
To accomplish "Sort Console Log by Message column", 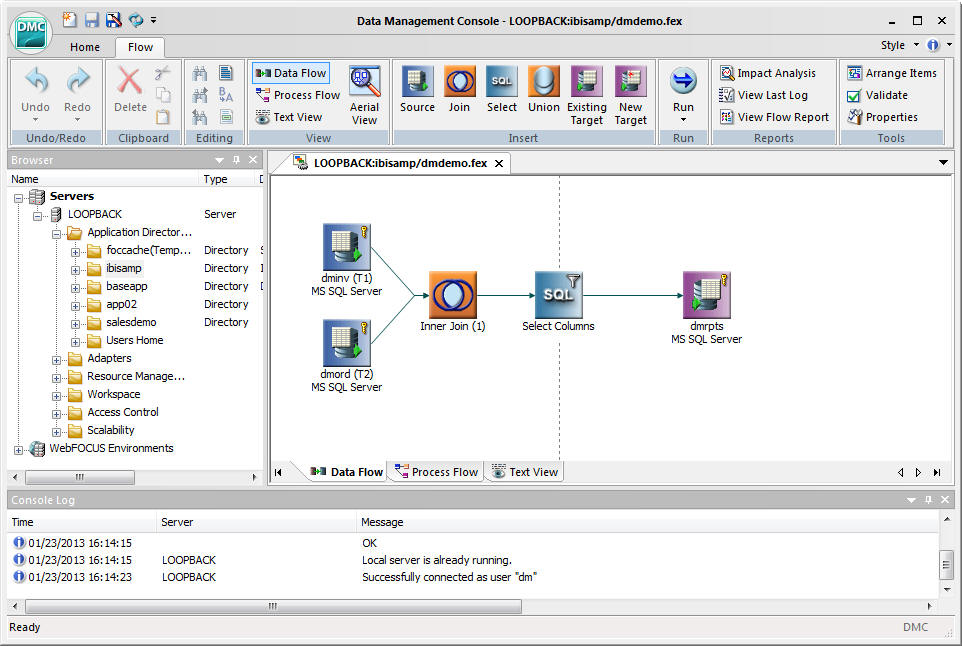I will click(382, 522).
